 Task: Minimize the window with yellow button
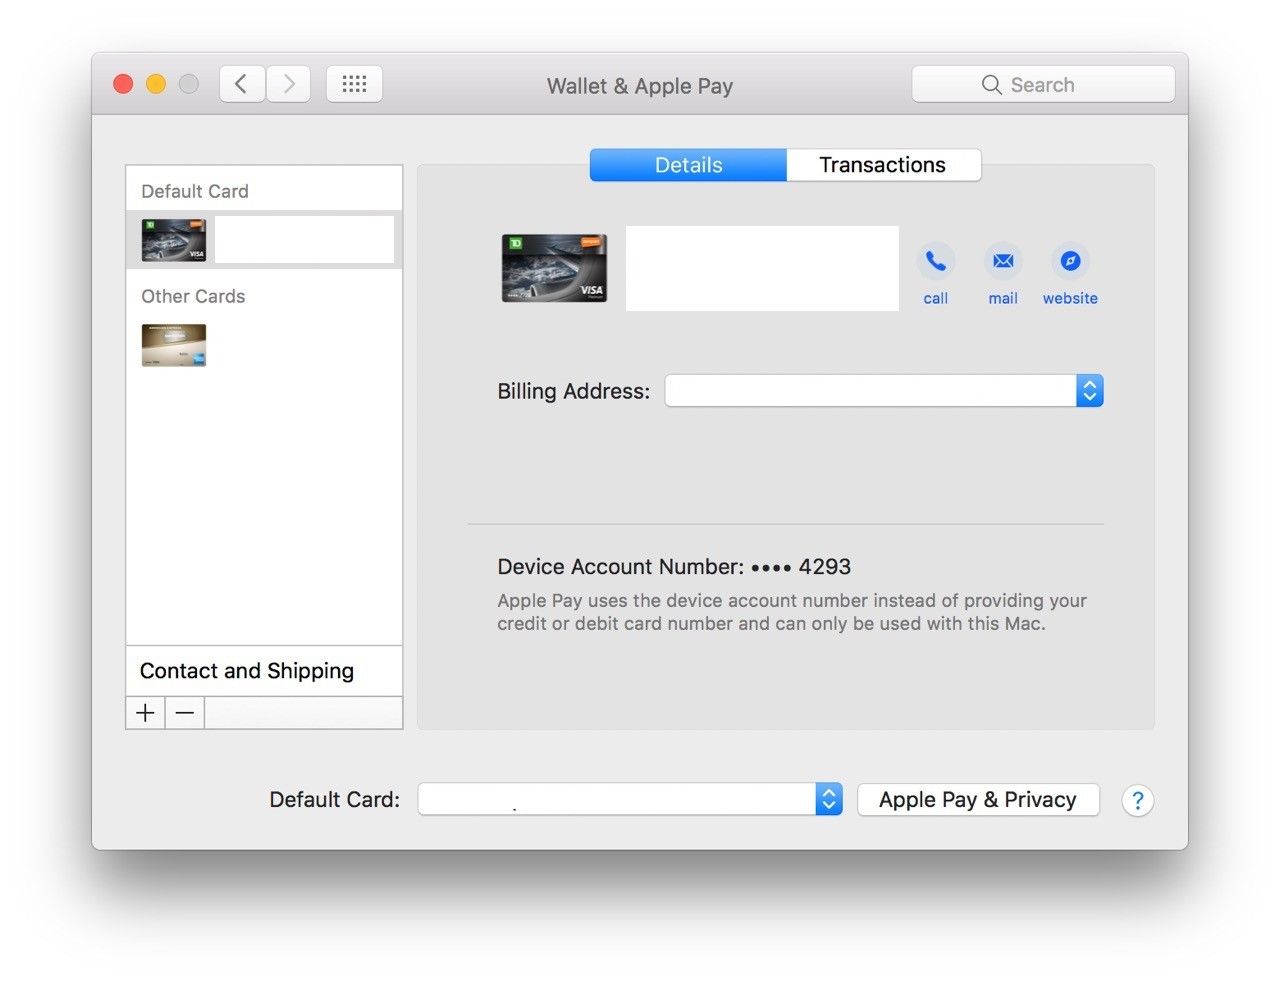coord(156,84)
